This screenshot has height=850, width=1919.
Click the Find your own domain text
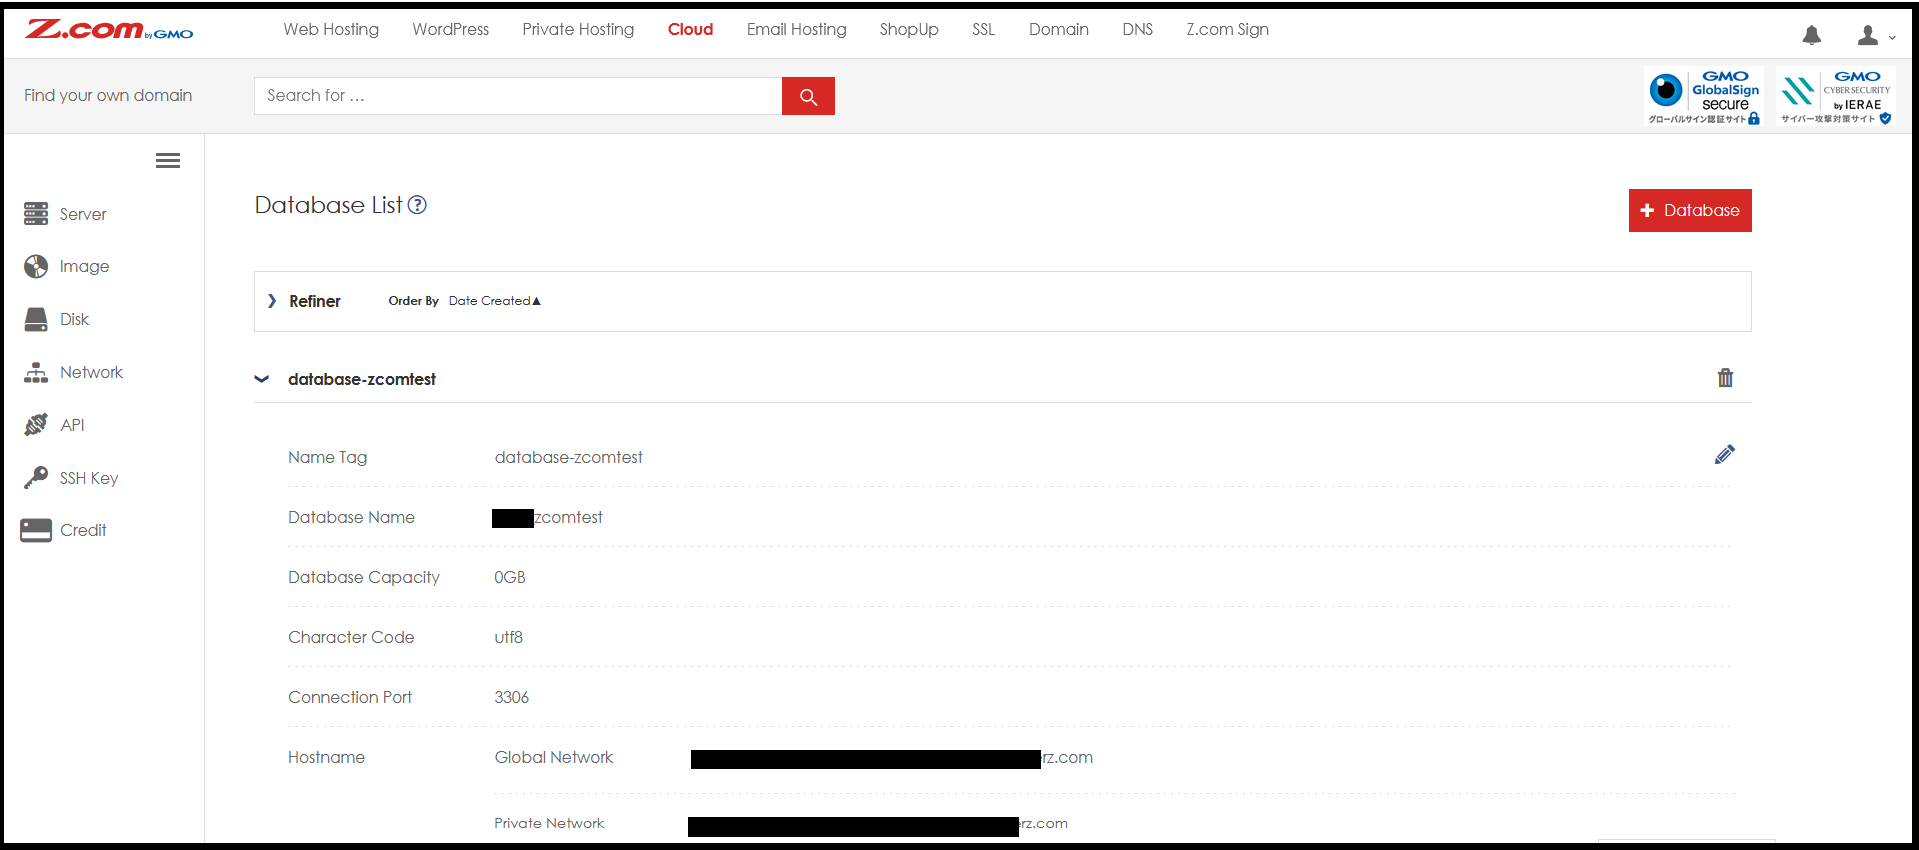coord(108,95)
